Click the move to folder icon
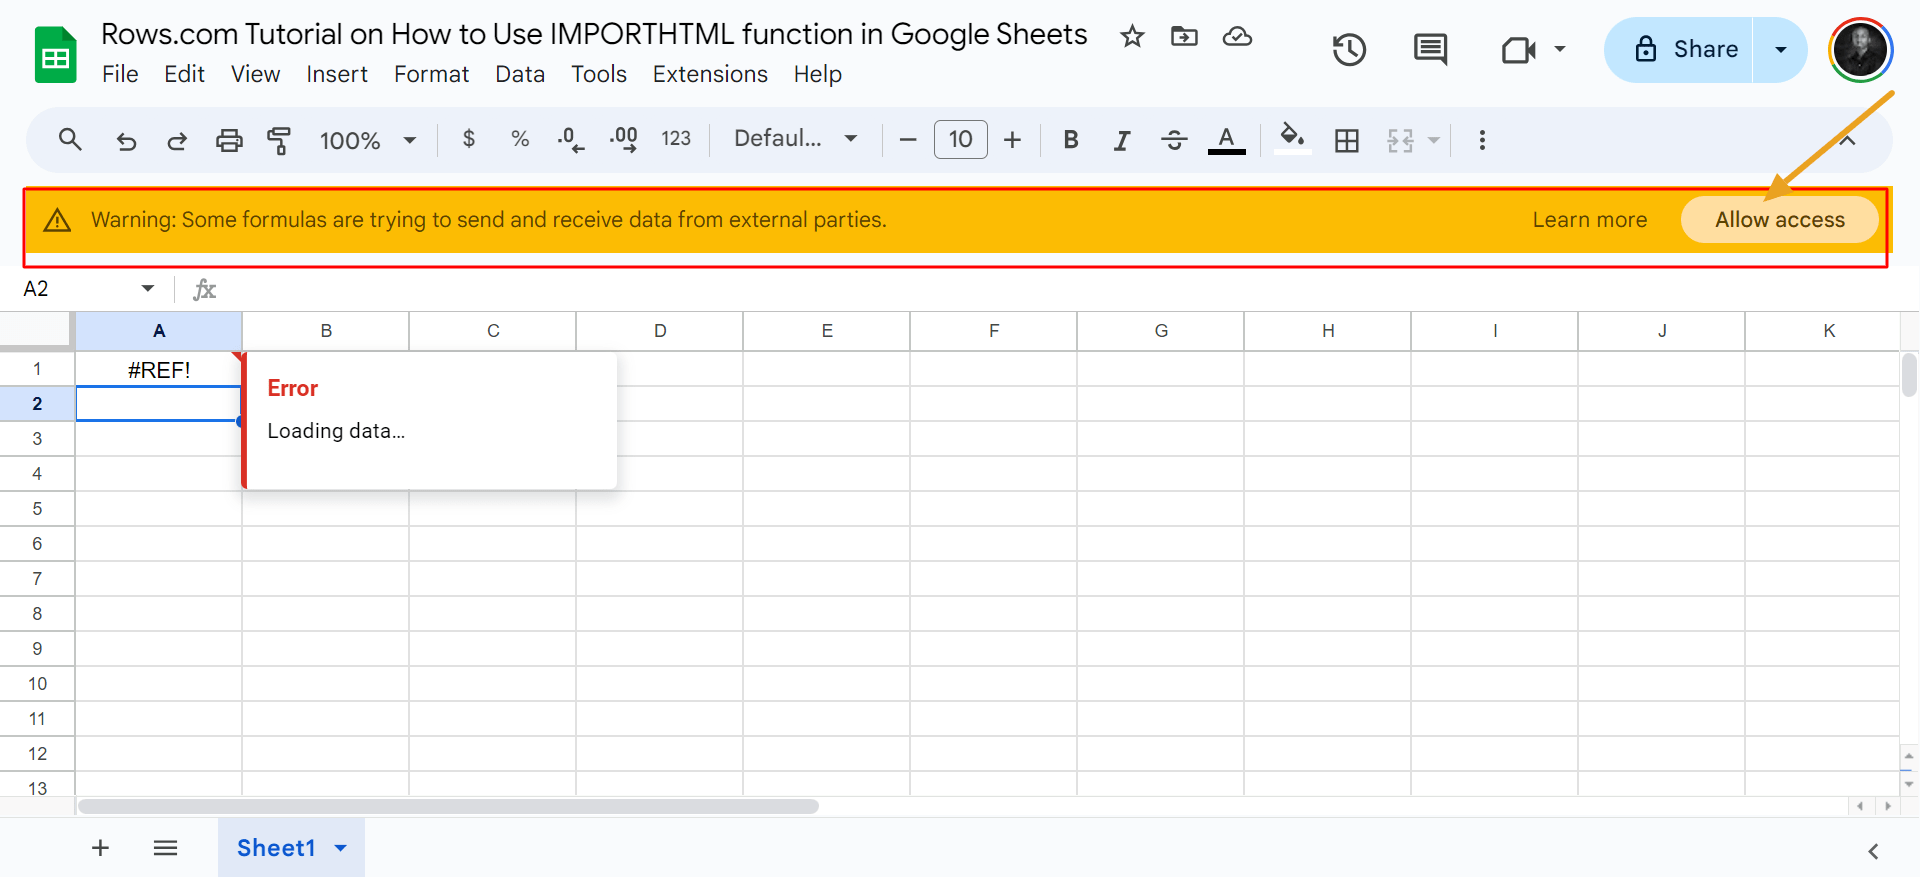The height and width of the screenshot is (878, 1920). tap(1184, 37)
